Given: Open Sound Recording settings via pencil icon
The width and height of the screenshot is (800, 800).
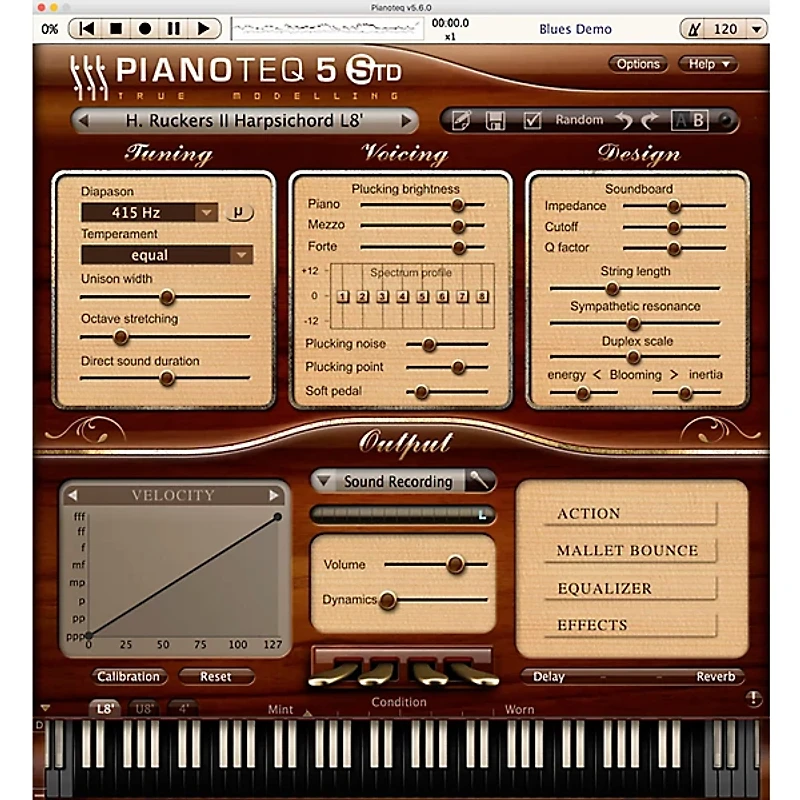Looking at the screenshot, I should click(x=479, y=481).
